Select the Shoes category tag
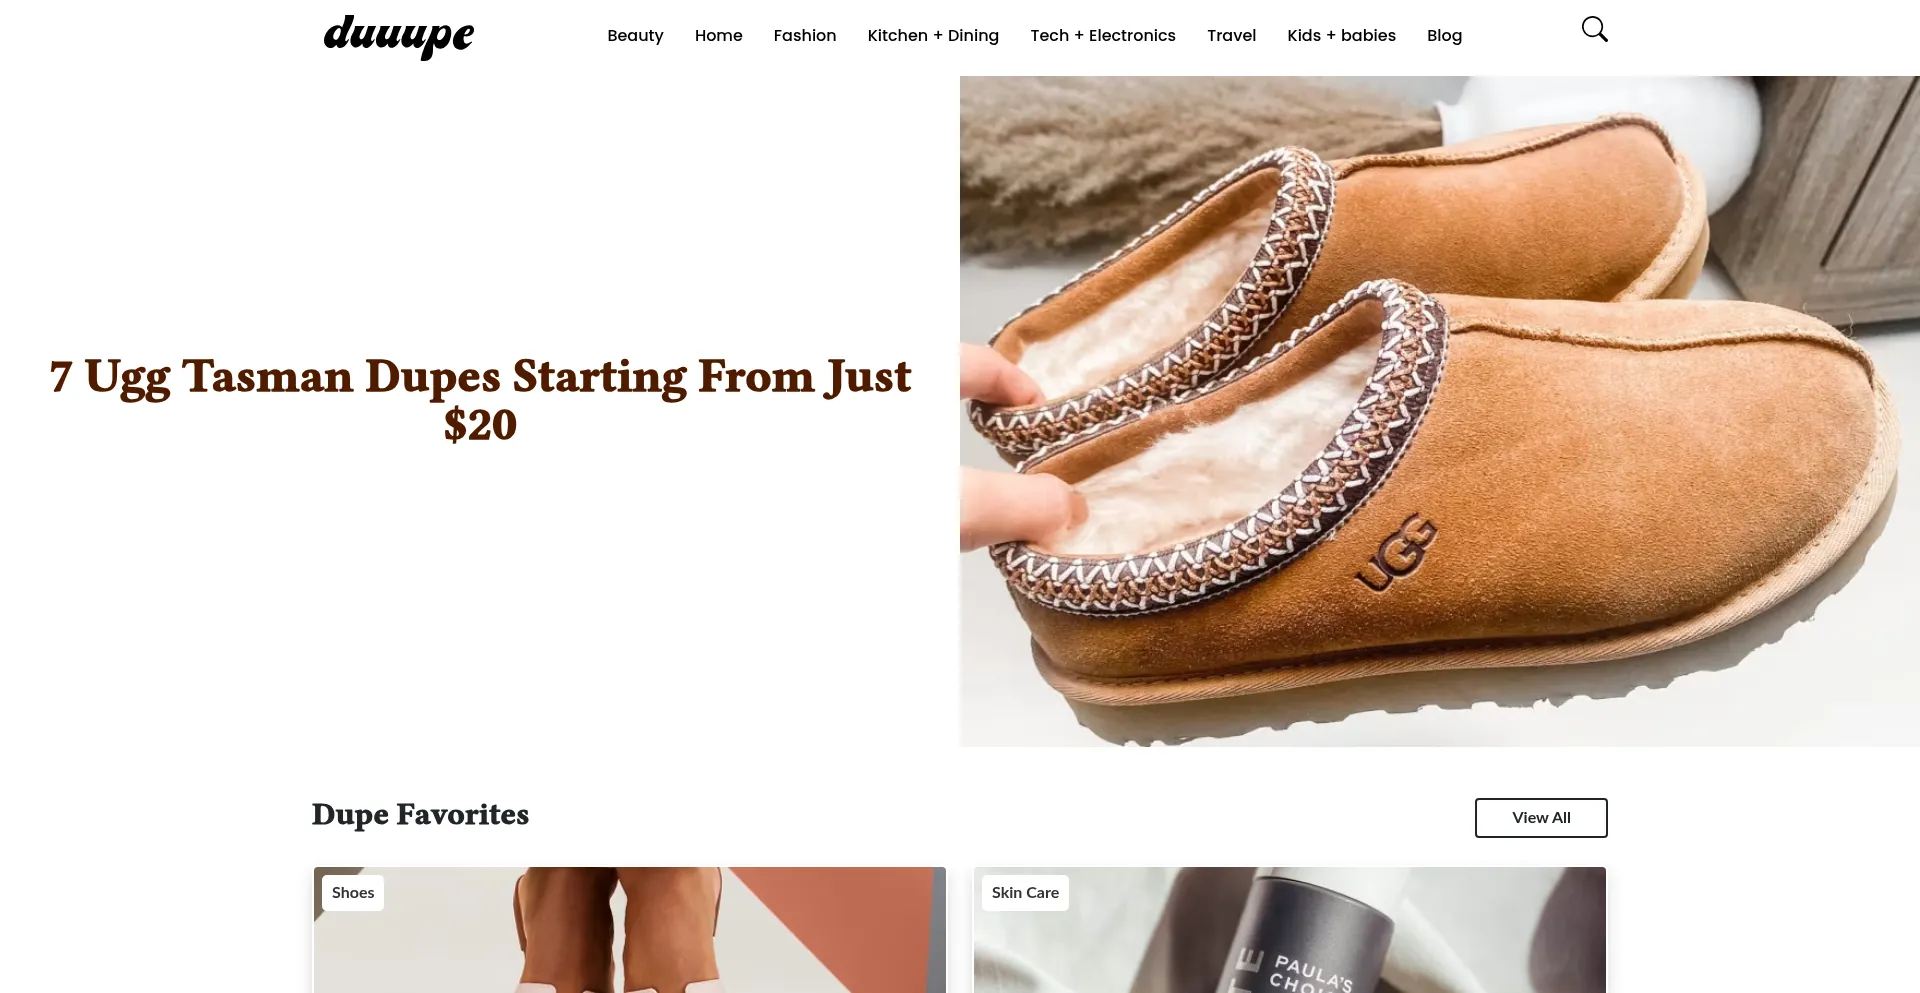Viewport: 1920px width, 993px height. click(x=353, y=893)
